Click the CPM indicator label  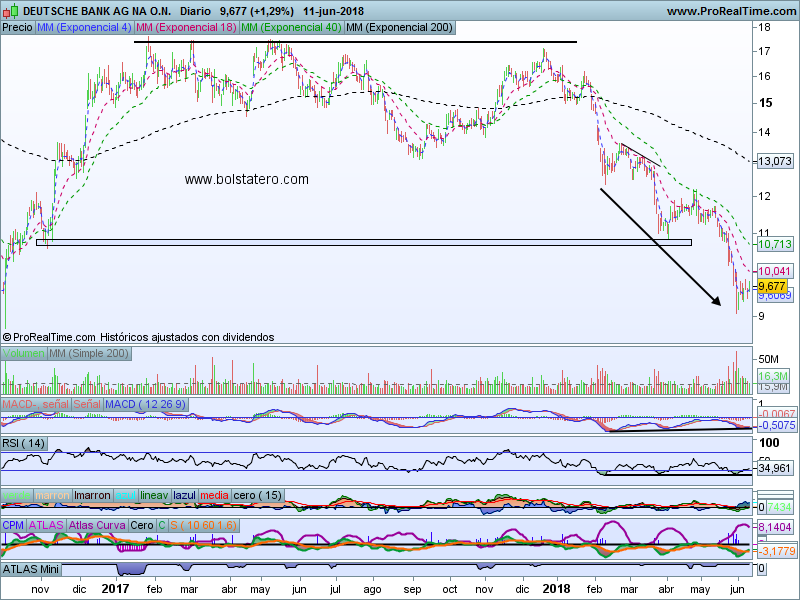point(14,524)
